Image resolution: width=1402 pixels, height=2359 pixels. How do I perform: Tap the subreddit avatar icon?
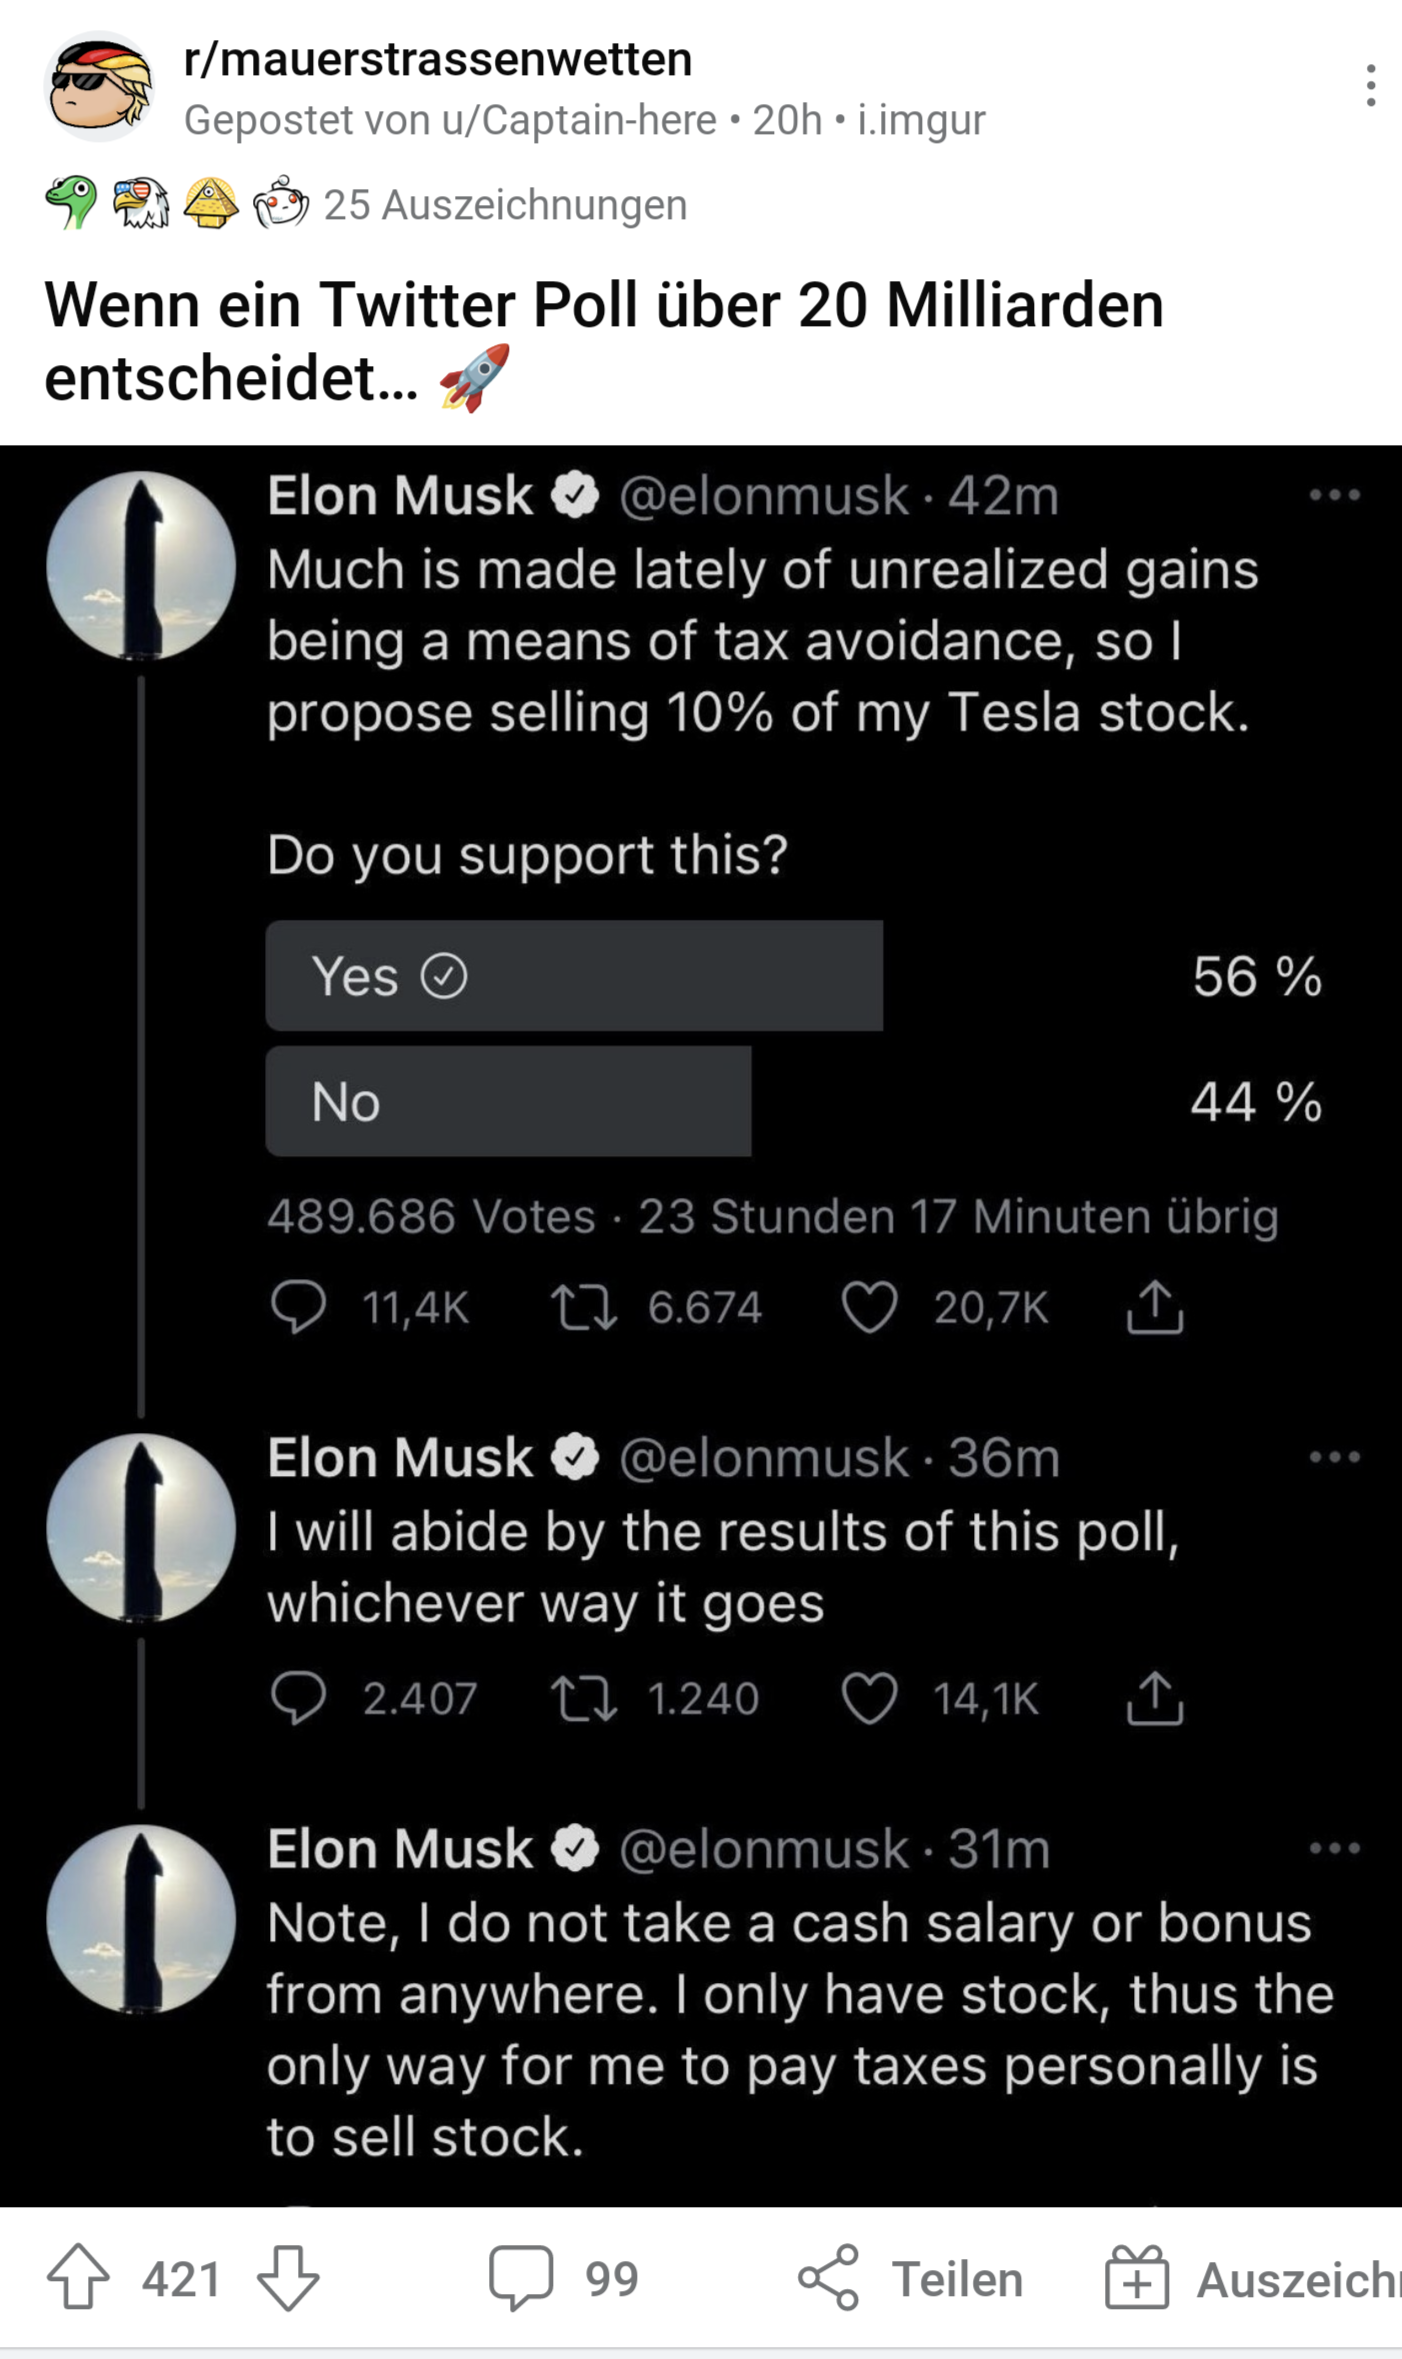click(100, 86)
